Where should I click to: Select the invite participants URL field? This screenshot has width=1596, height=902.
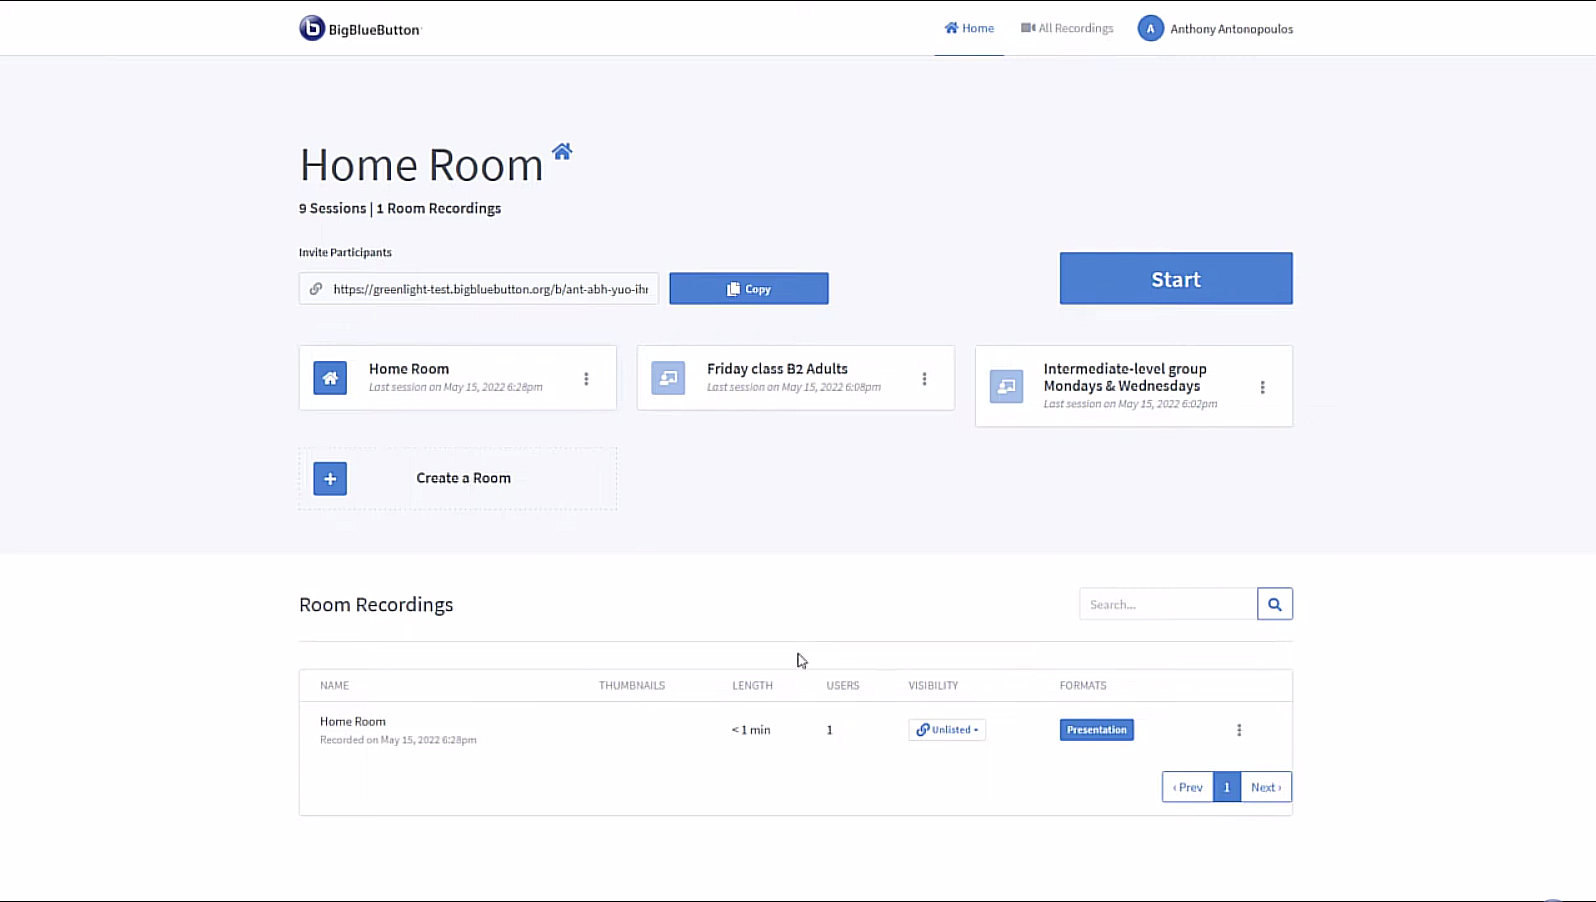coord(479,288)
